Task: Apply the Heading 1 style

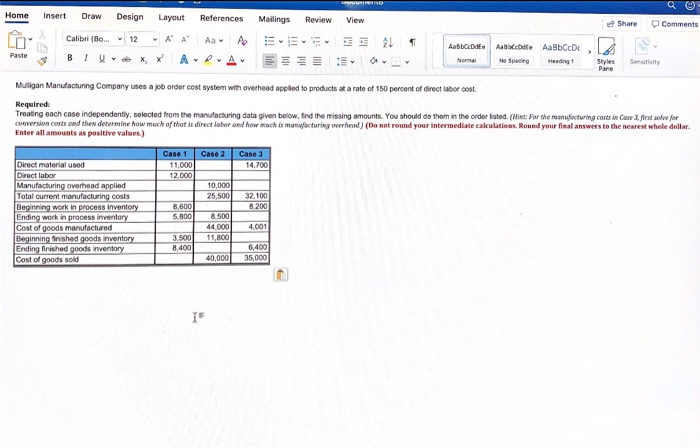Action: [561, 52]
